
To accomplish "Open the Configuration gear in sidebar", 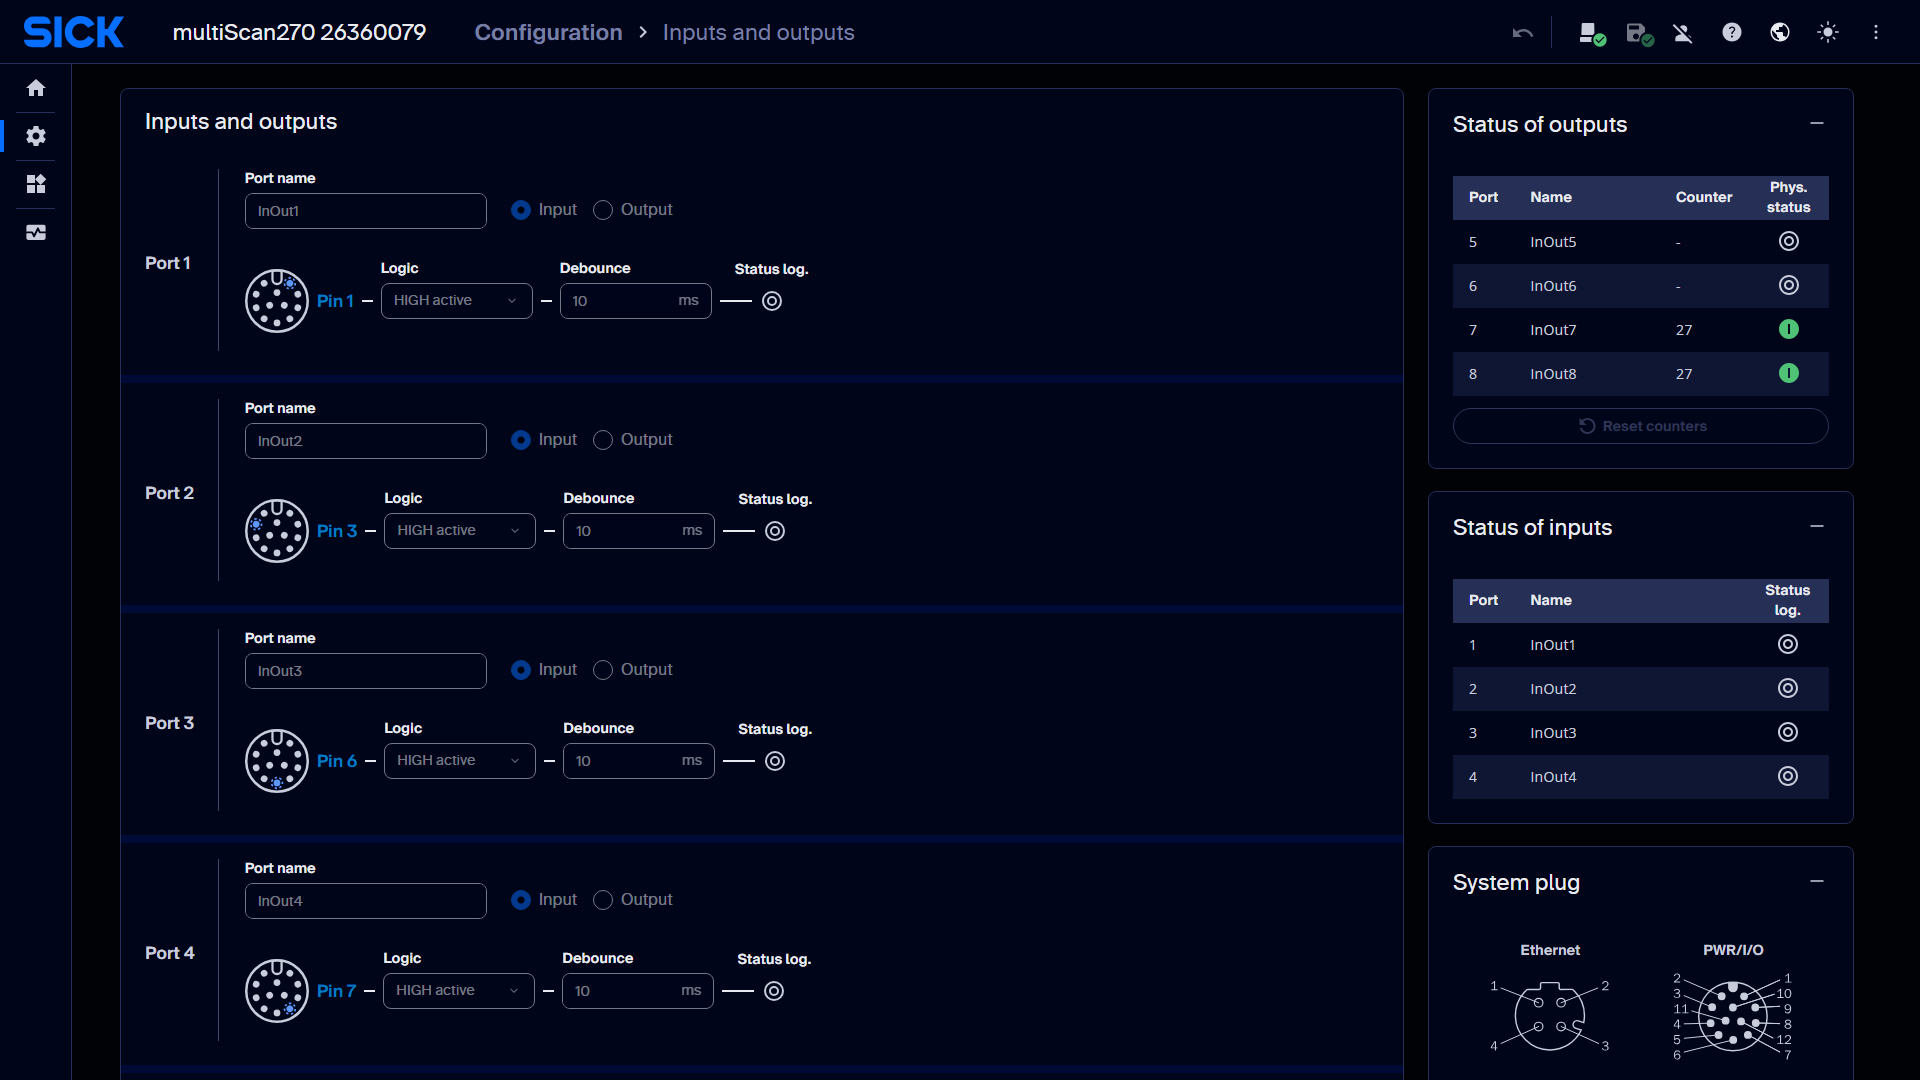I will click(x=36, y=136).
